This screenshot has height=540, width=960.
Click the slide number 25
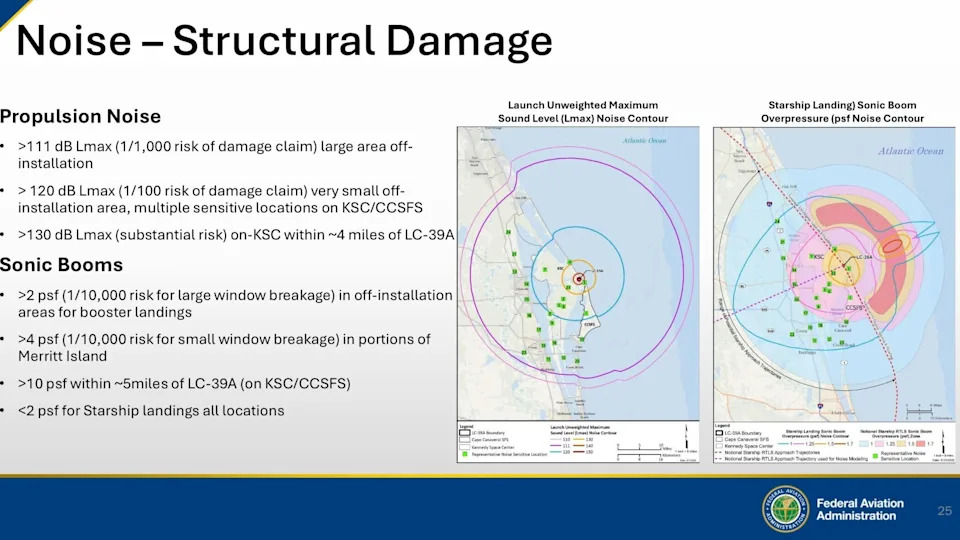pyautogui.click(x=944, y=511)
